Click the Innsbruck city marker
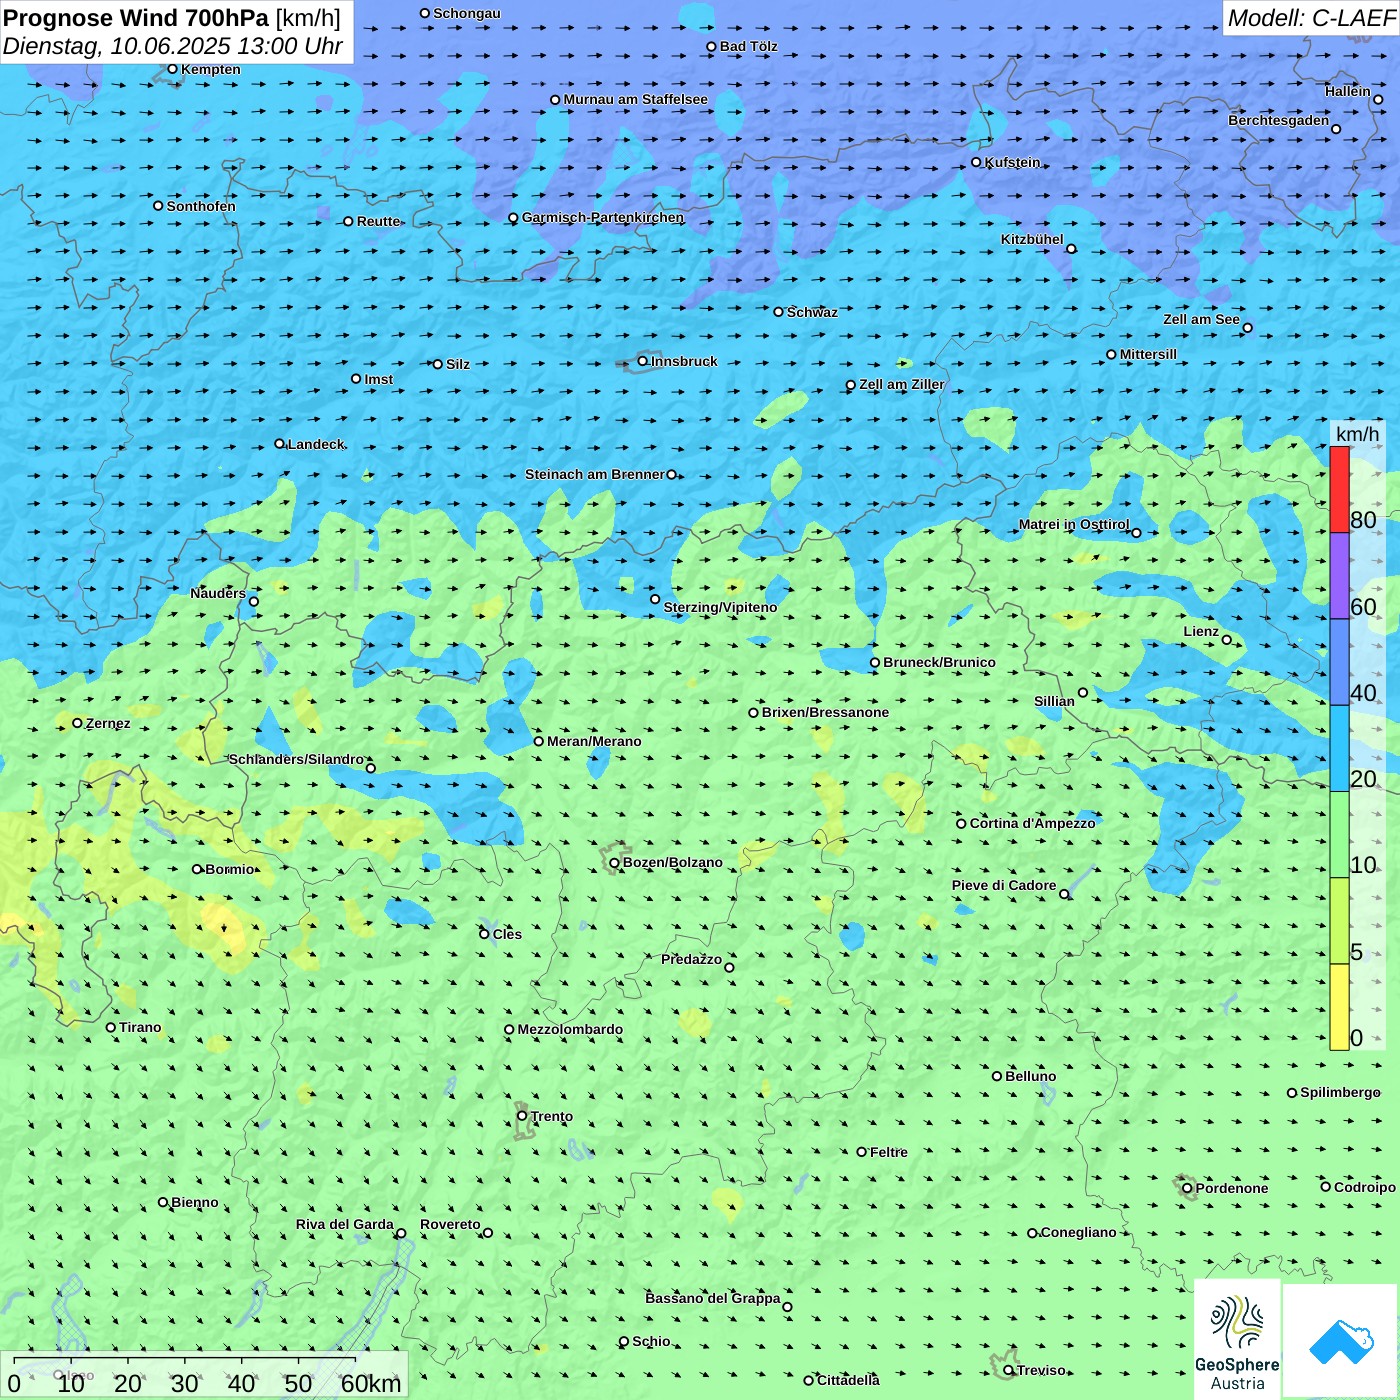This screenshot has height=1400, width=1400. [642, 361]
